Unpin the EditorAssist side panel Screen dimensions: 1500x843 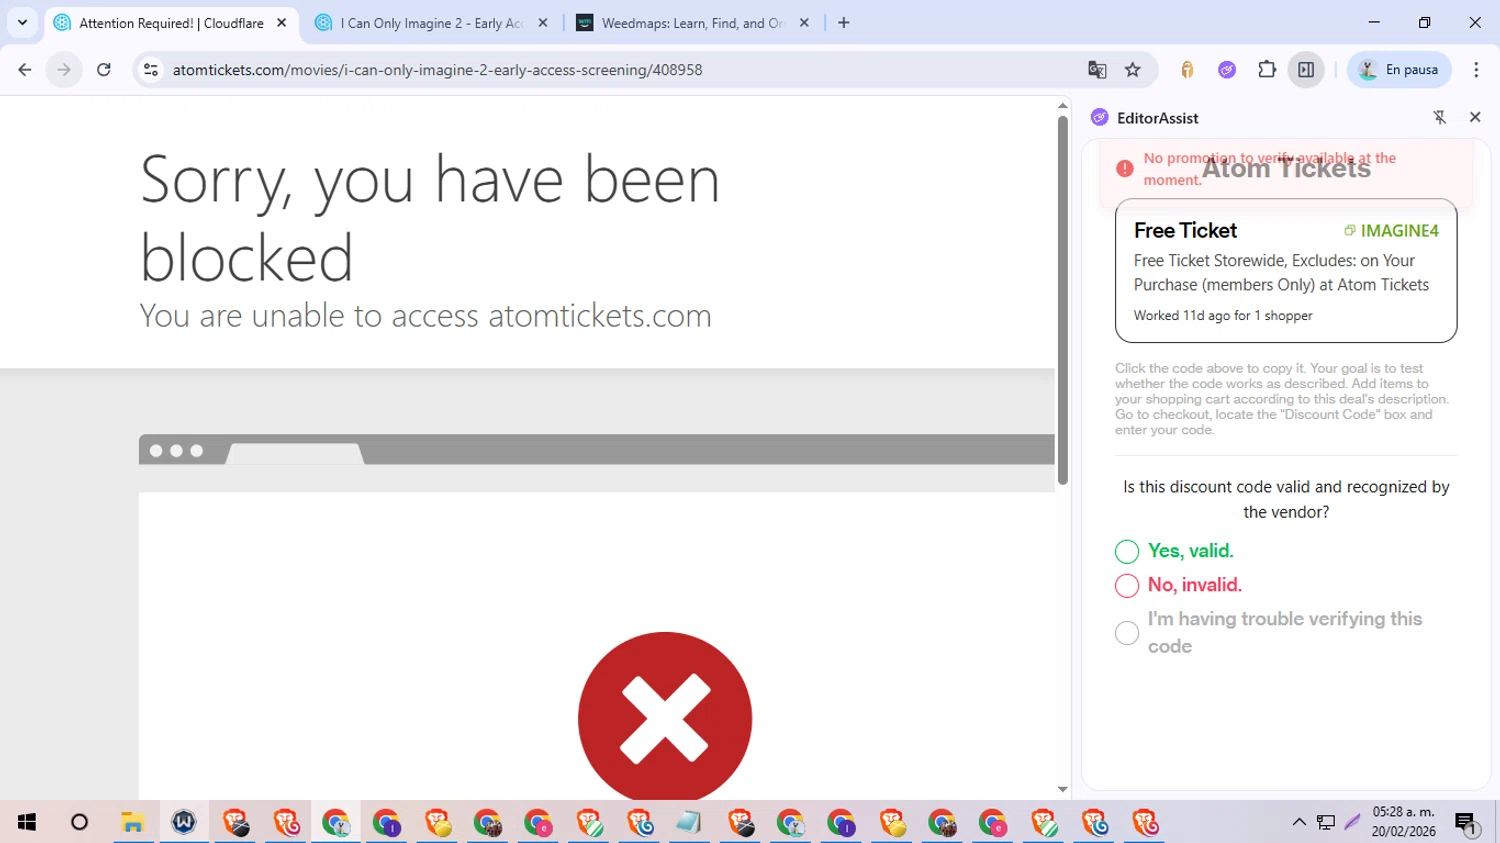coord(1440,117)
